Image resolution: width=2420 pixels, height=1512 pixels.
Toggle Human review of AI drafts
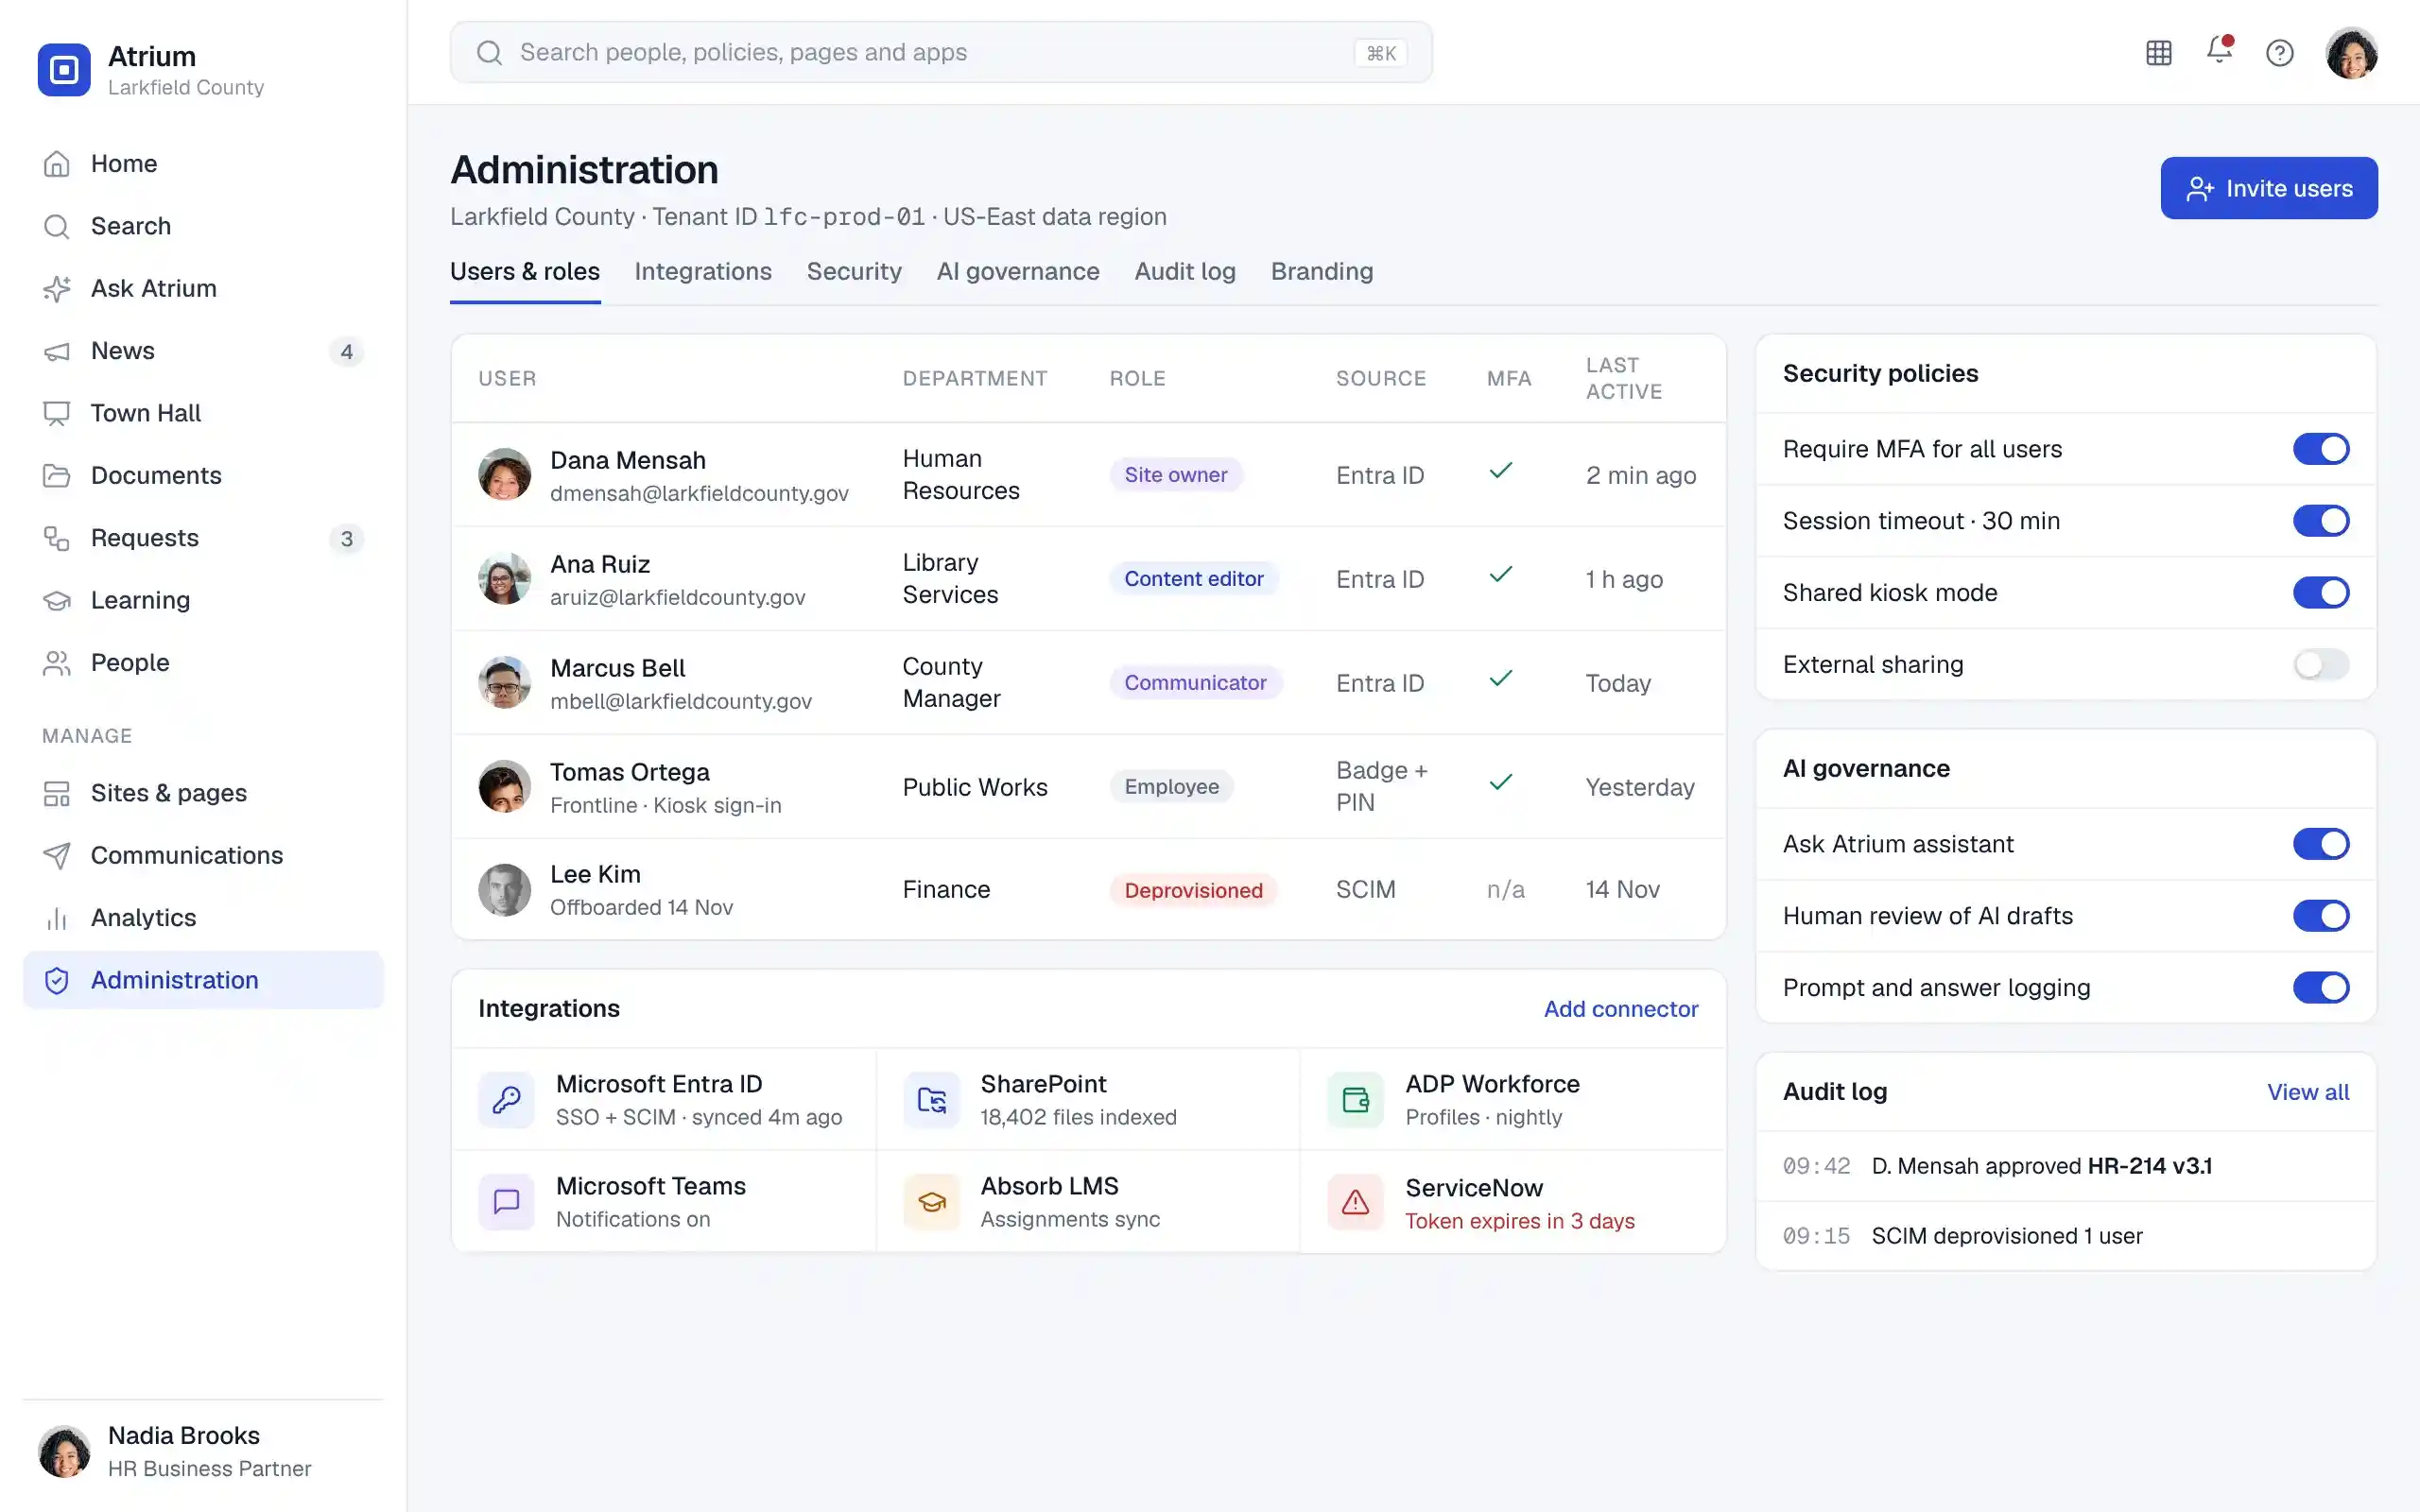[x=2320, y=916]
